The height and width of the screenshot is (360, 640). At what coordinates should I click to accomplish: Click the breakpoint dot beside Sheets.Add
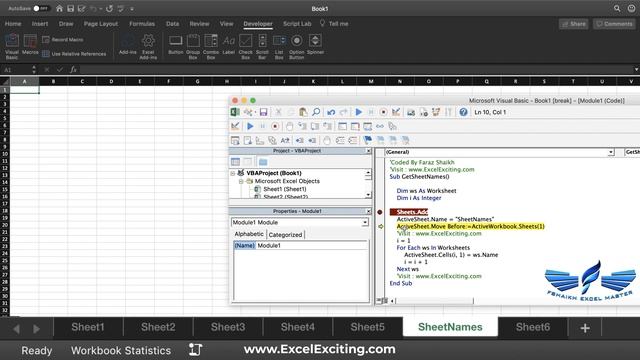380,212
